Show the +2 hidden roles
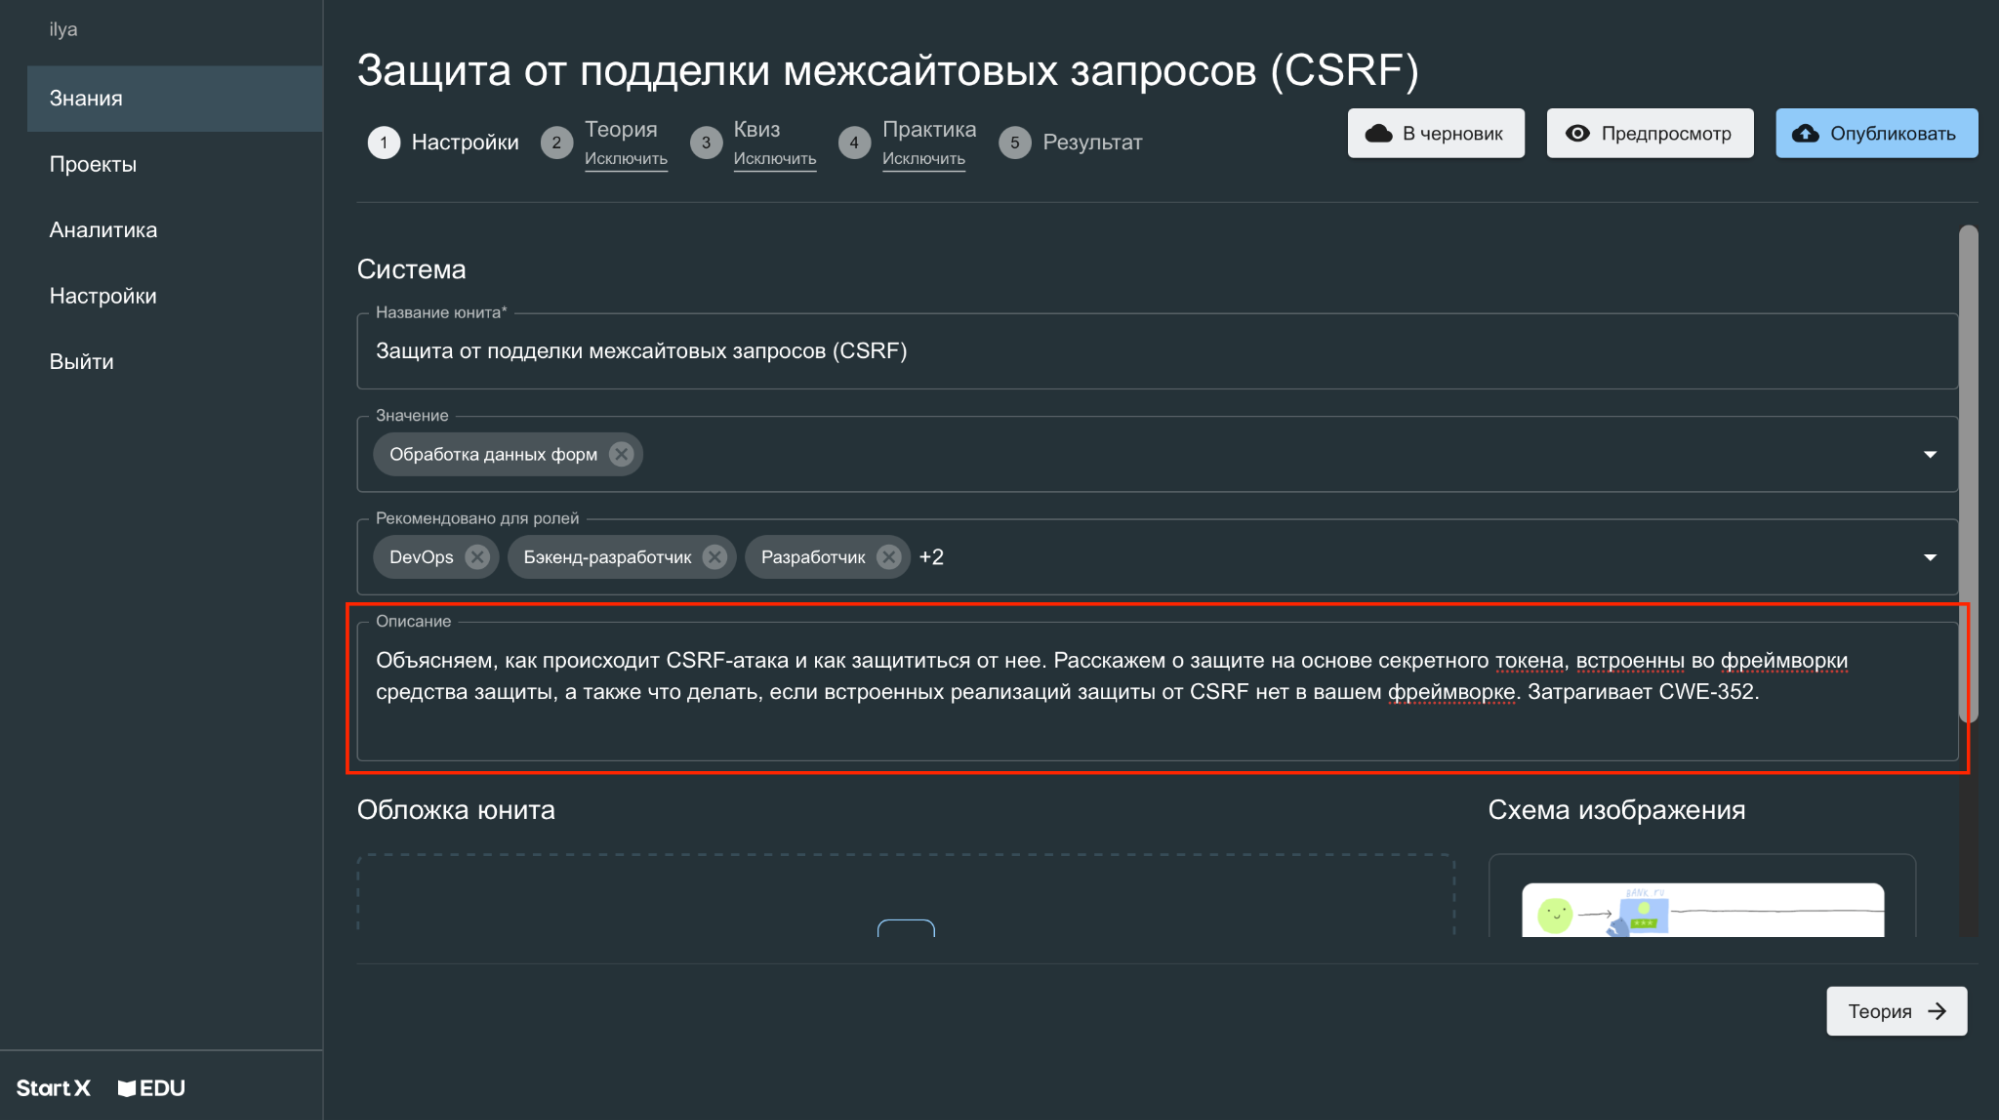The height and width of the screenshot is (1120, 1999). (931, 557)
